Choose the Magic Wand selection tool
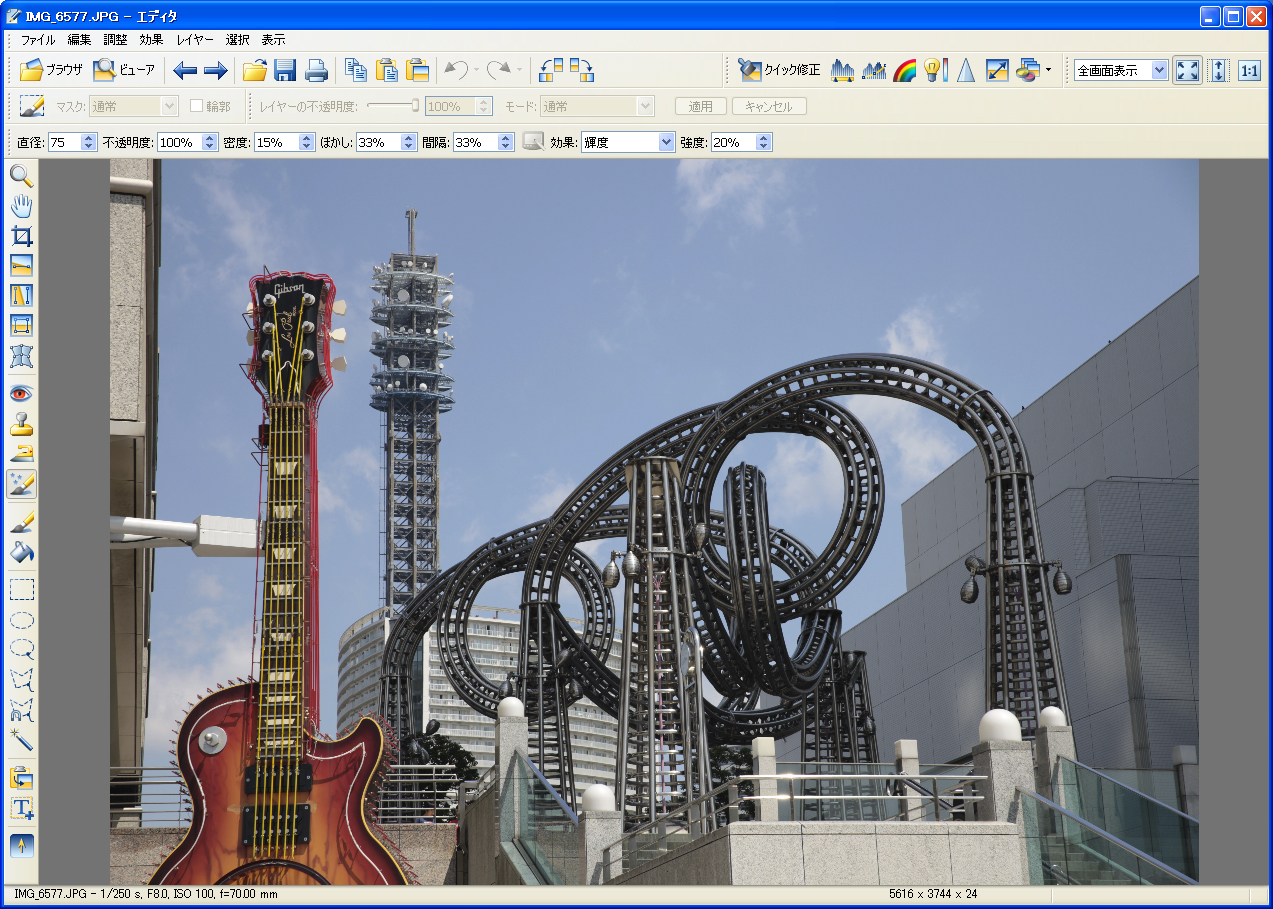 [x=21, y=740]
